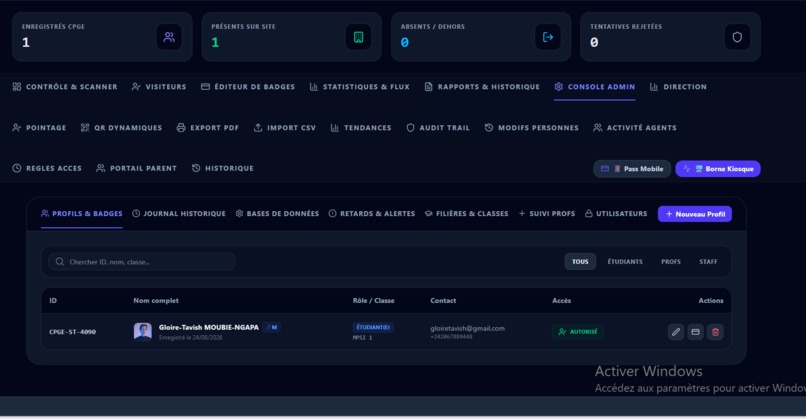806x419 pixels.
Task: Click the Pass Mobile button
Action: click(x=632, y=169)
